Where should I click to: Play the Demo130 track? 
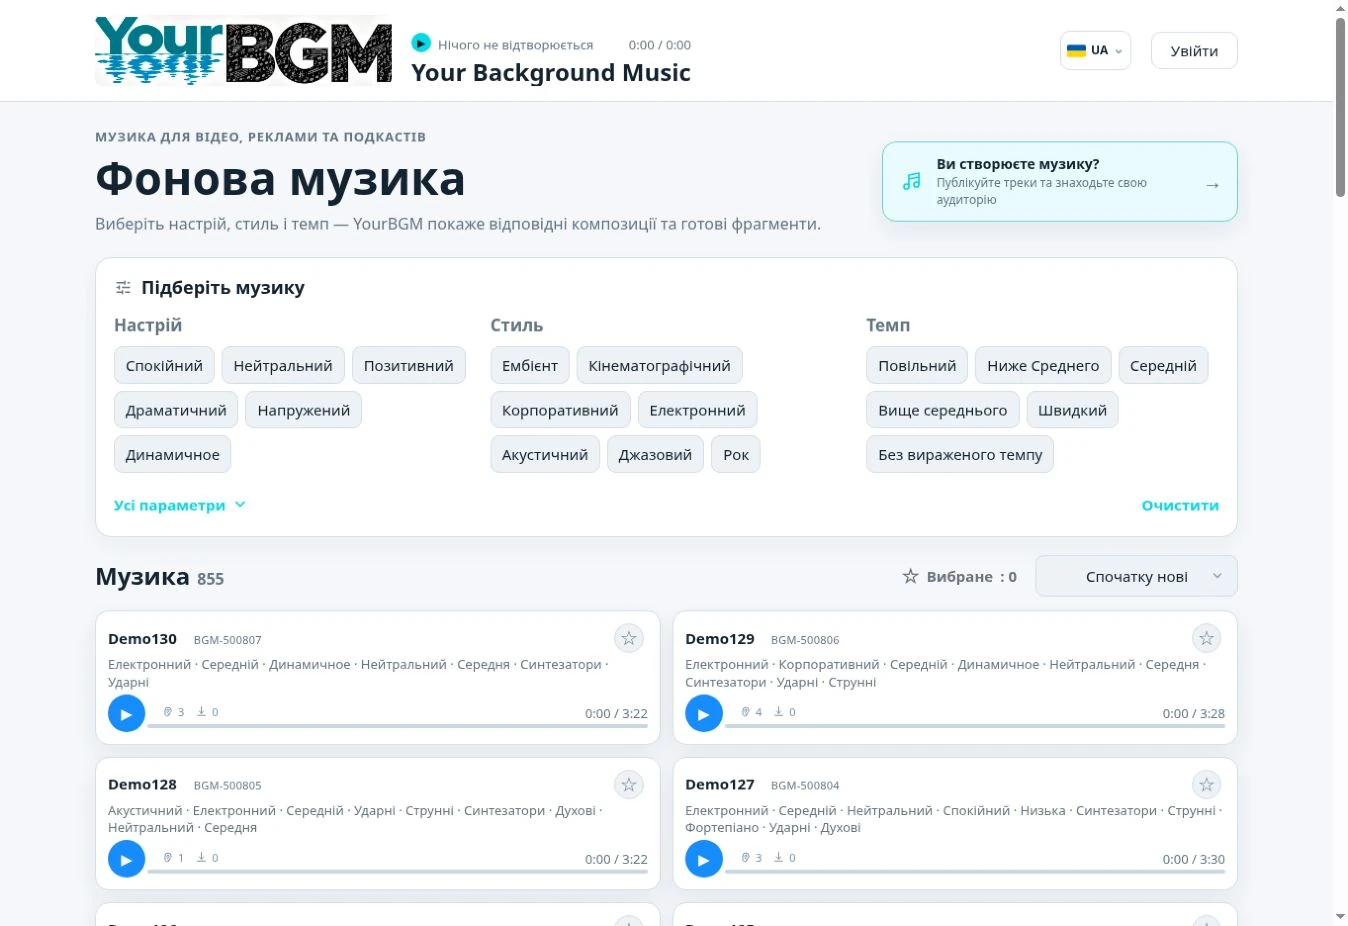126,714
